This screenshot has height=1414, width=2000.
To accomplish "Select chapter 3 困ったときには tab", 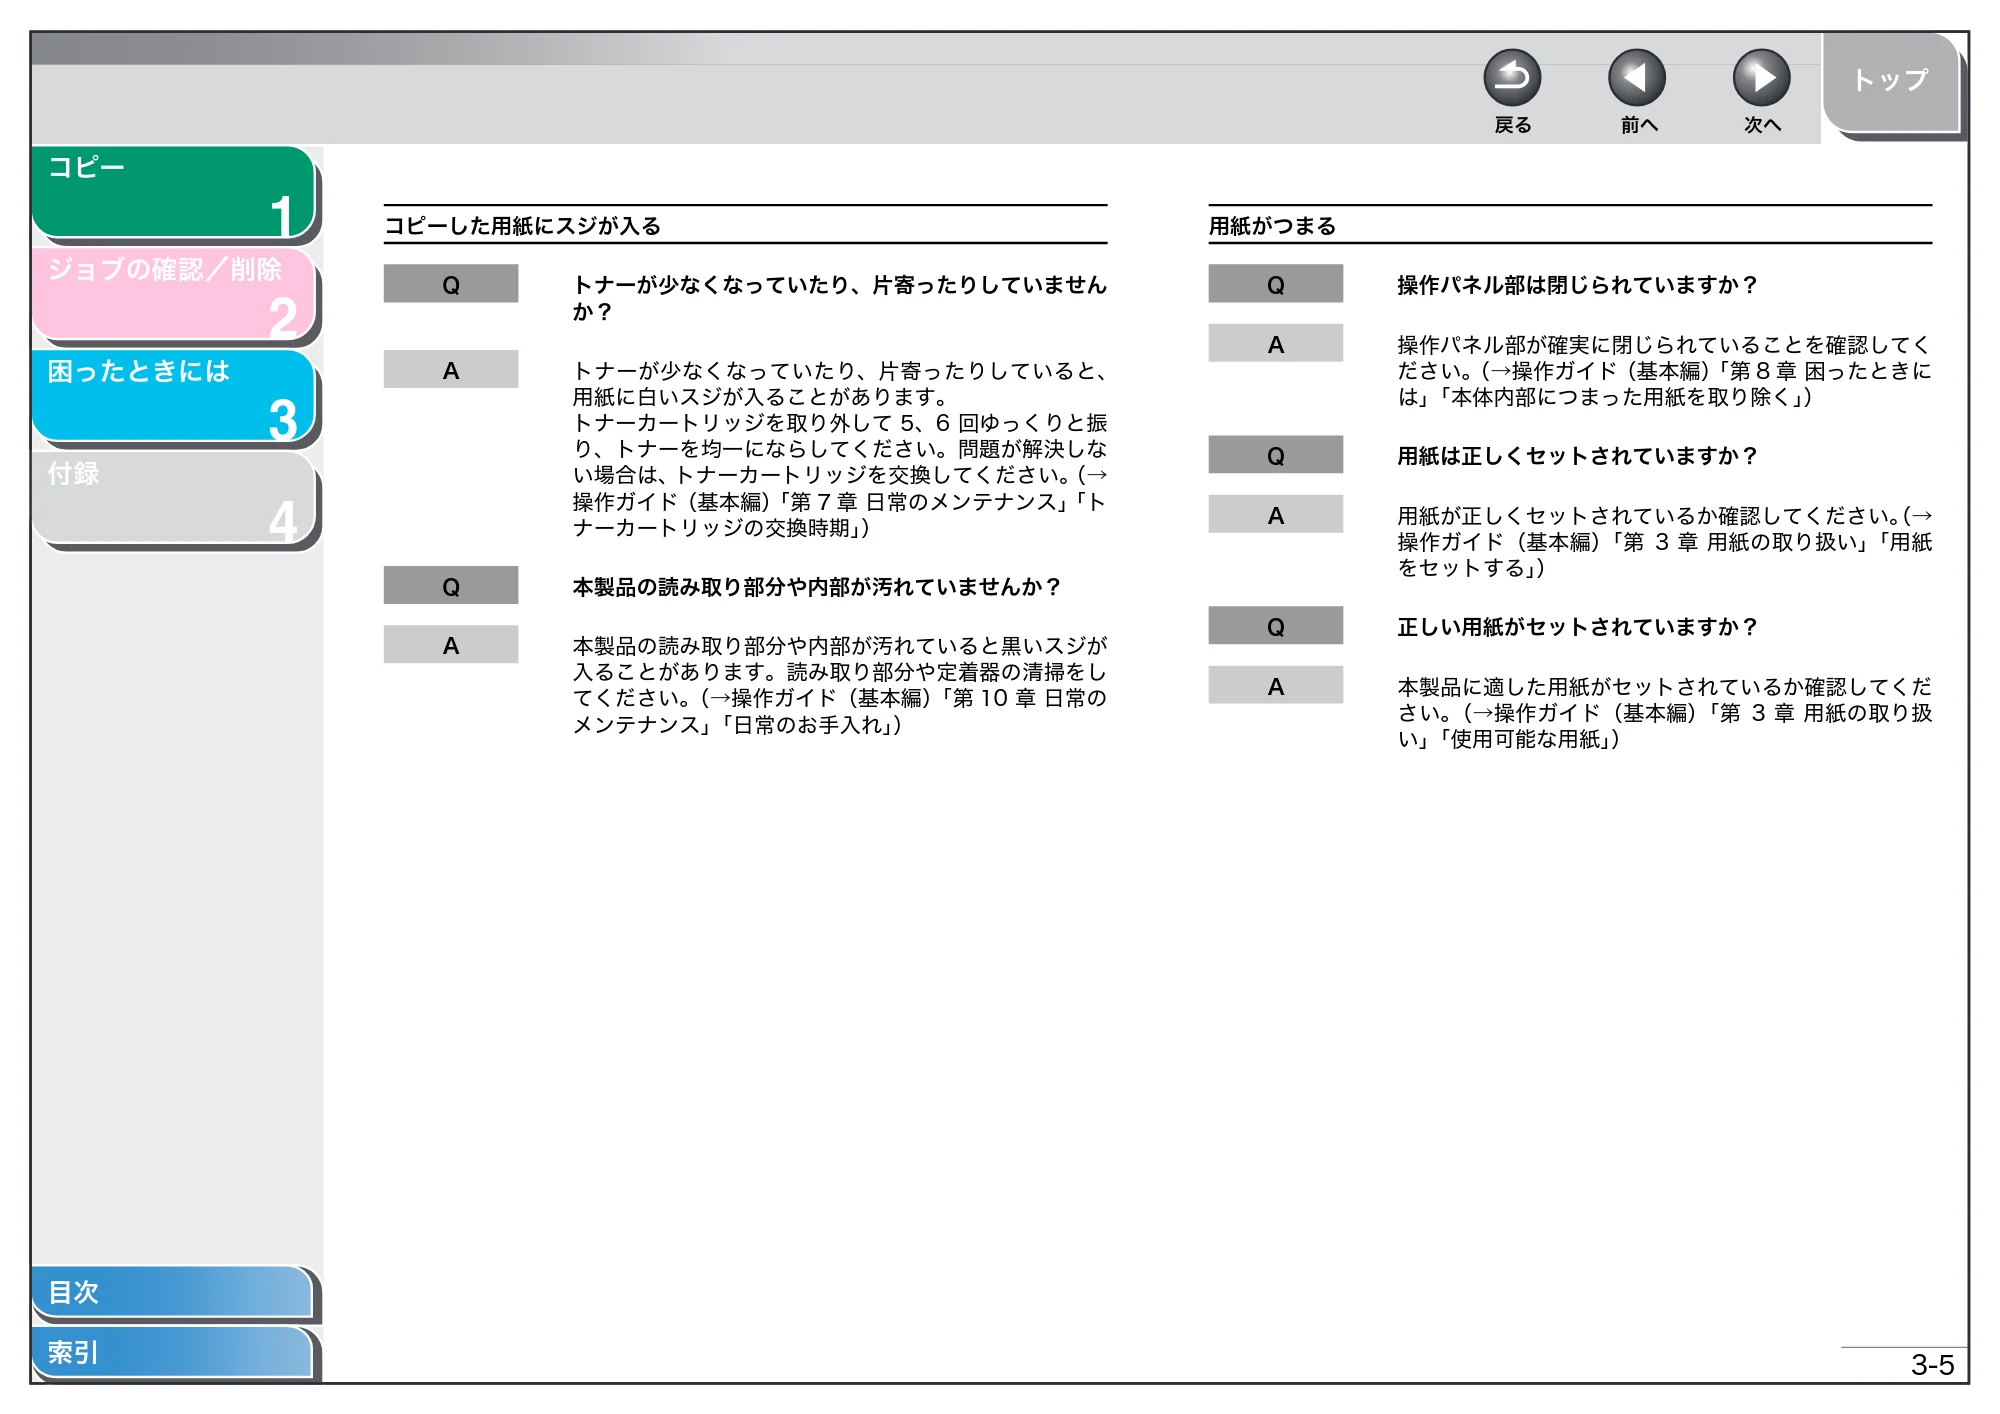I will click(x=174, y=395).
